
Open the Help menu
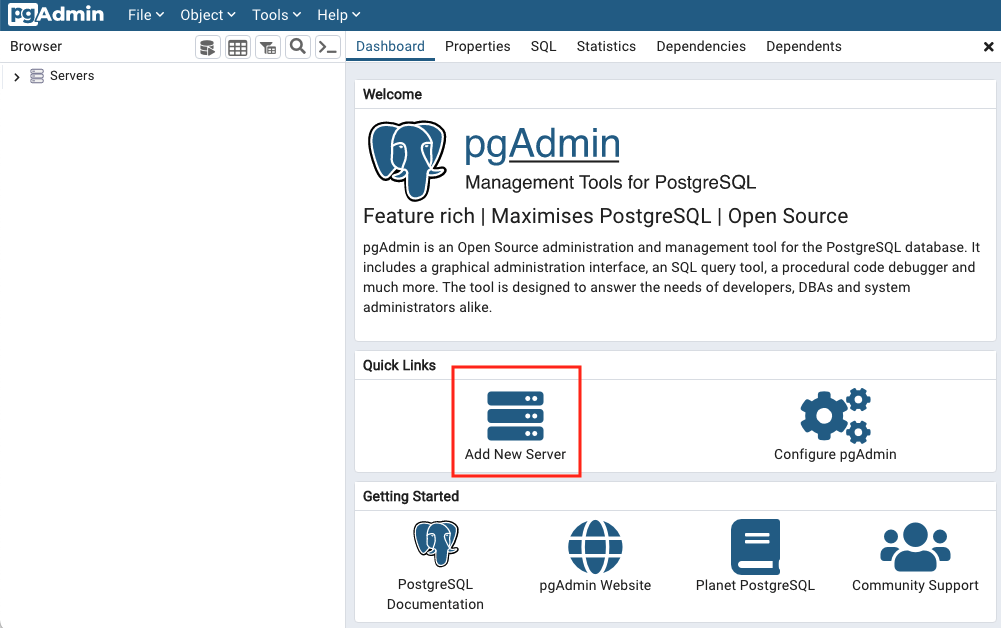pos(337,14)
